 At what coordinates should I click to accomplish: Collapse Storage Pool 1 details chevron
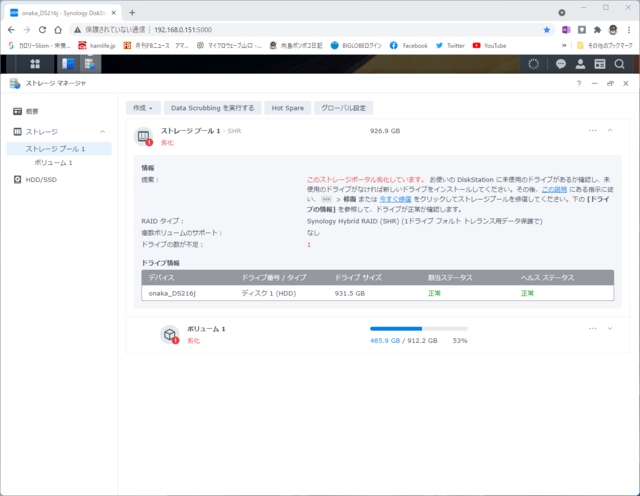coord(610,131)
